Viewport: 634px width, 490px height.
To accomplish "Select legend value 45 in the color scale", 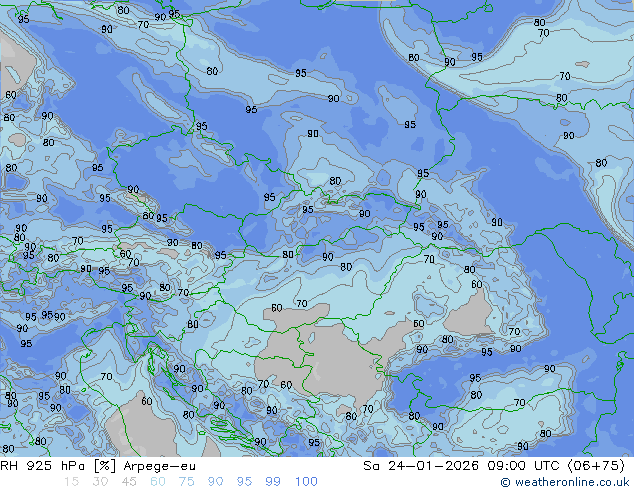I will pyautogui.click(x=129, y=482).
